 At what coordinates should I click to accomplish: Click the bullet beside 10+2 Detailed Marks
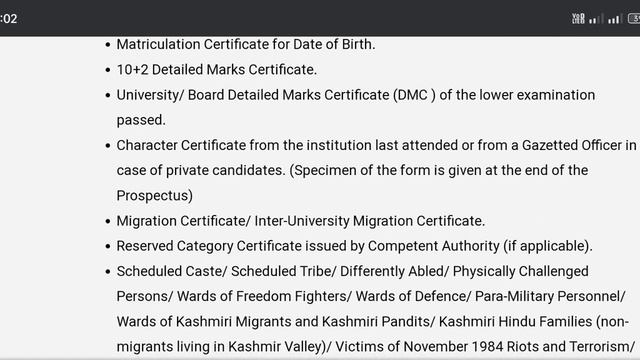pyautogui.click(x=108, y=70)
